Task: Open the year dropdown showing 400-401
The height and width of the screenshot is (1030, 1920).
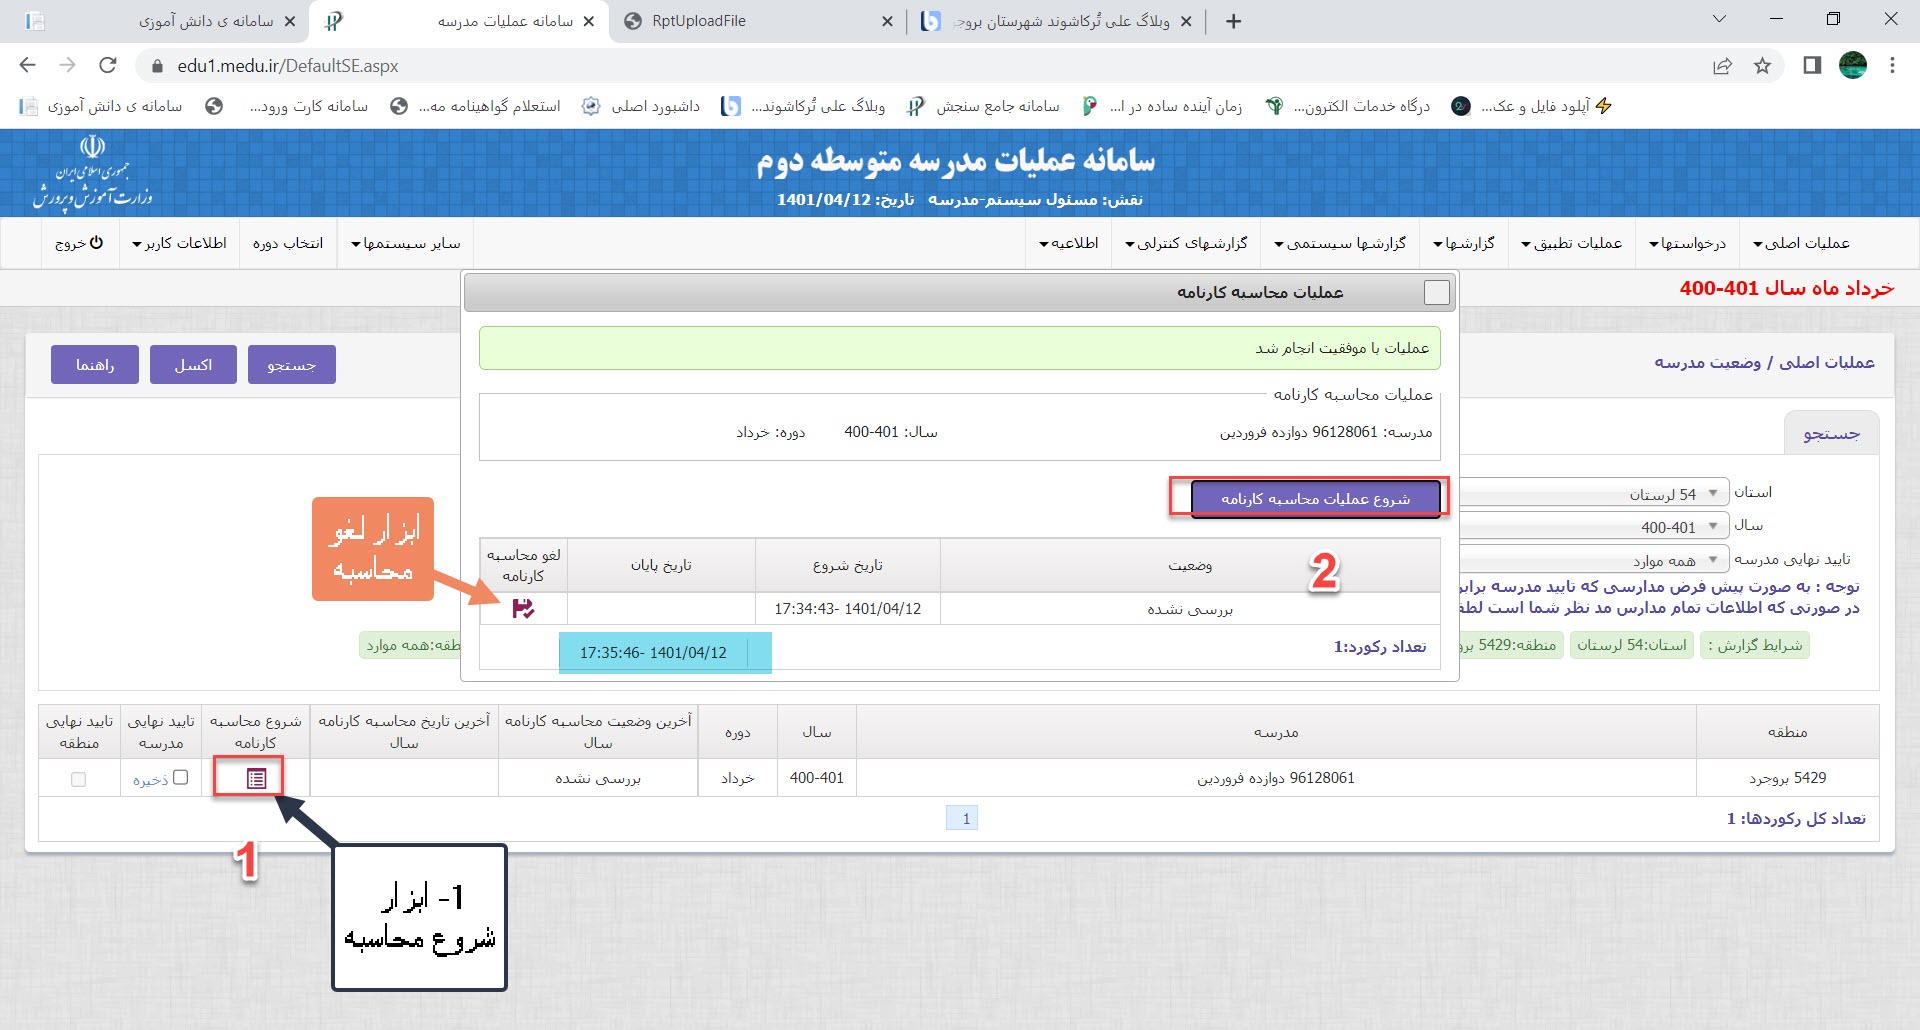Action: 1592,527
